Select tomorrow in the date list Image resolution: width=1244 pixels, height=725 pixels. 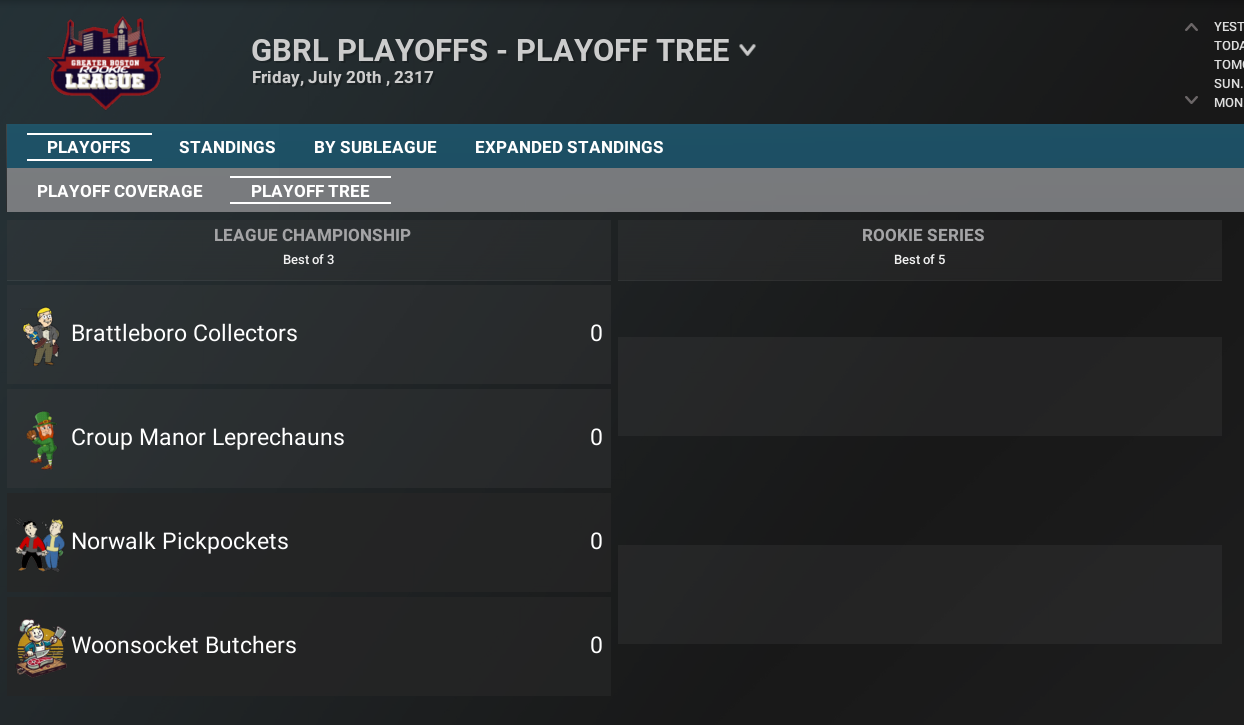coord(1228,65)
